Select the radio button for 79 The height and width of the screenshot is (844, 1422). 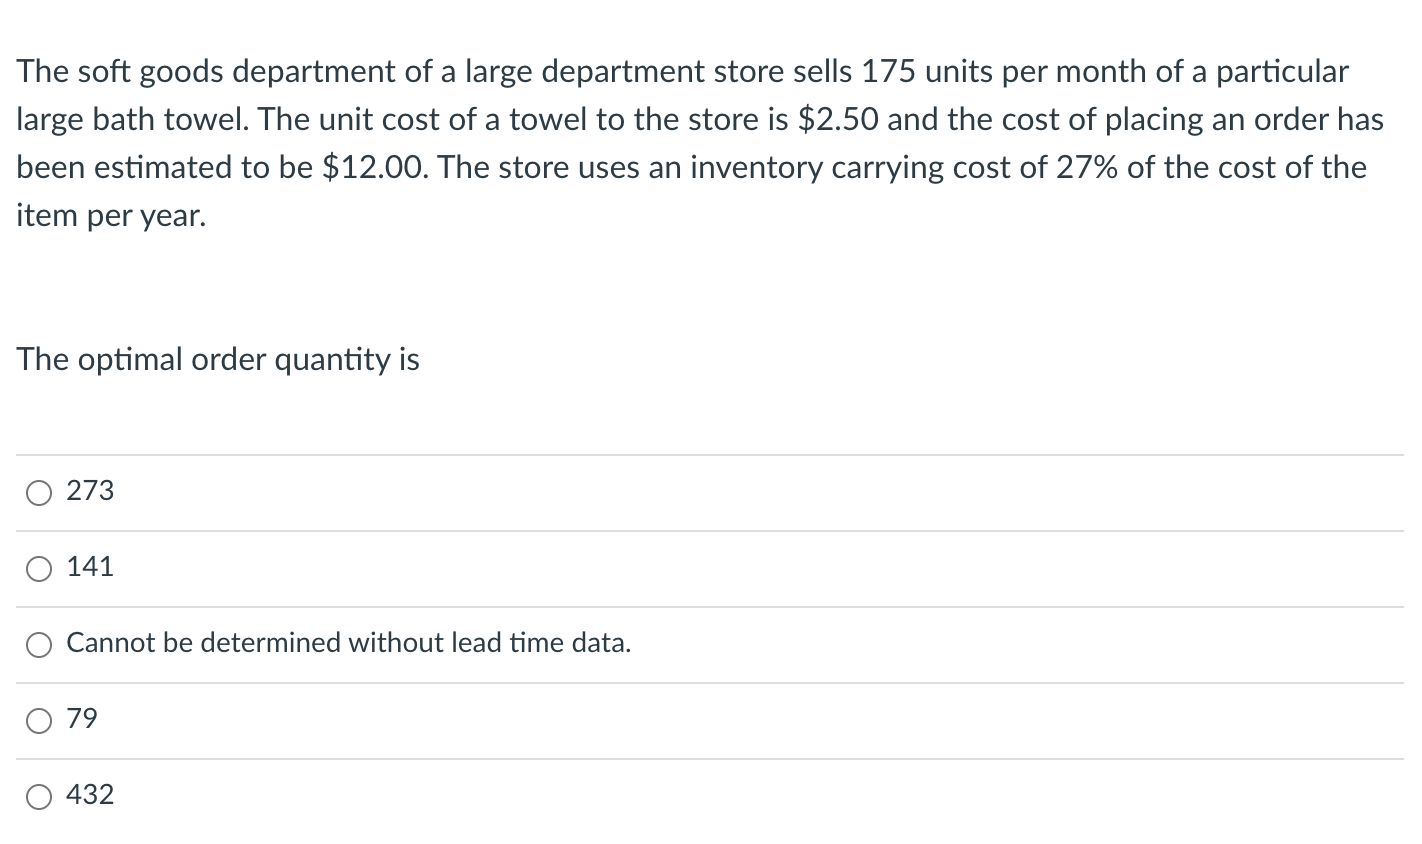(39, 720)
